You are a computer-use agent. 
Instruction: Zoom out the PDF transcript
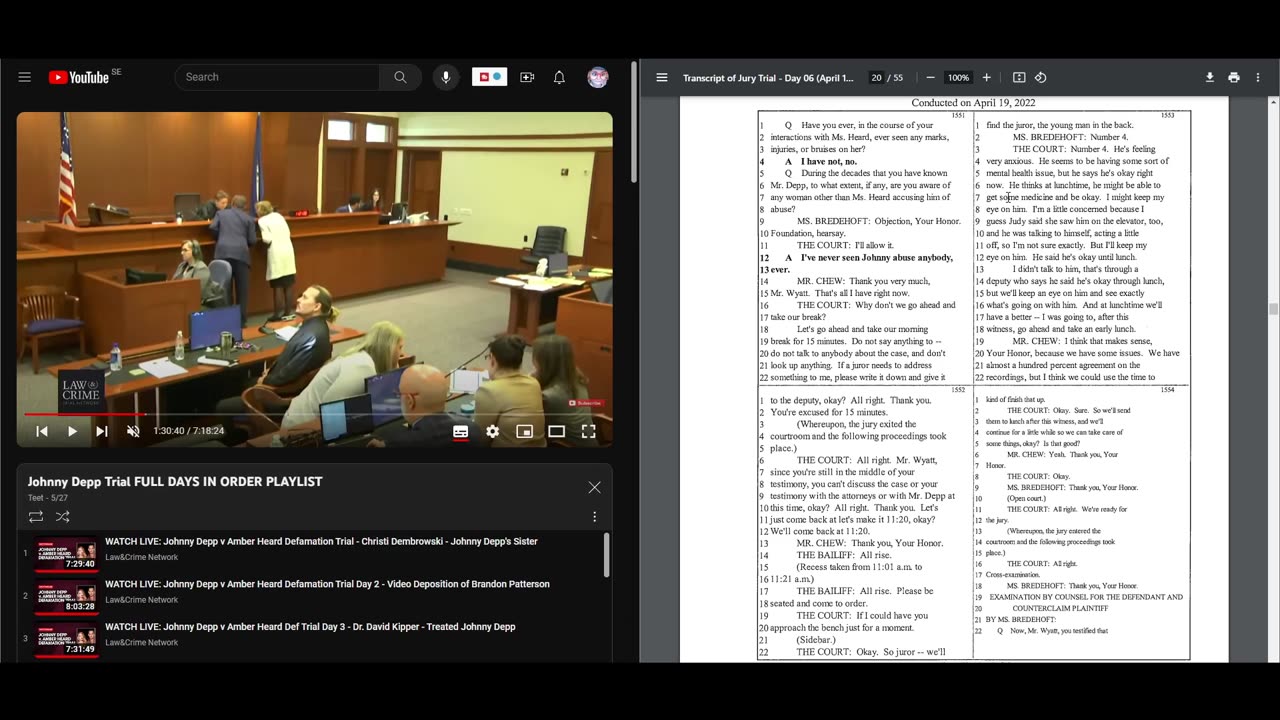point(930,78)
